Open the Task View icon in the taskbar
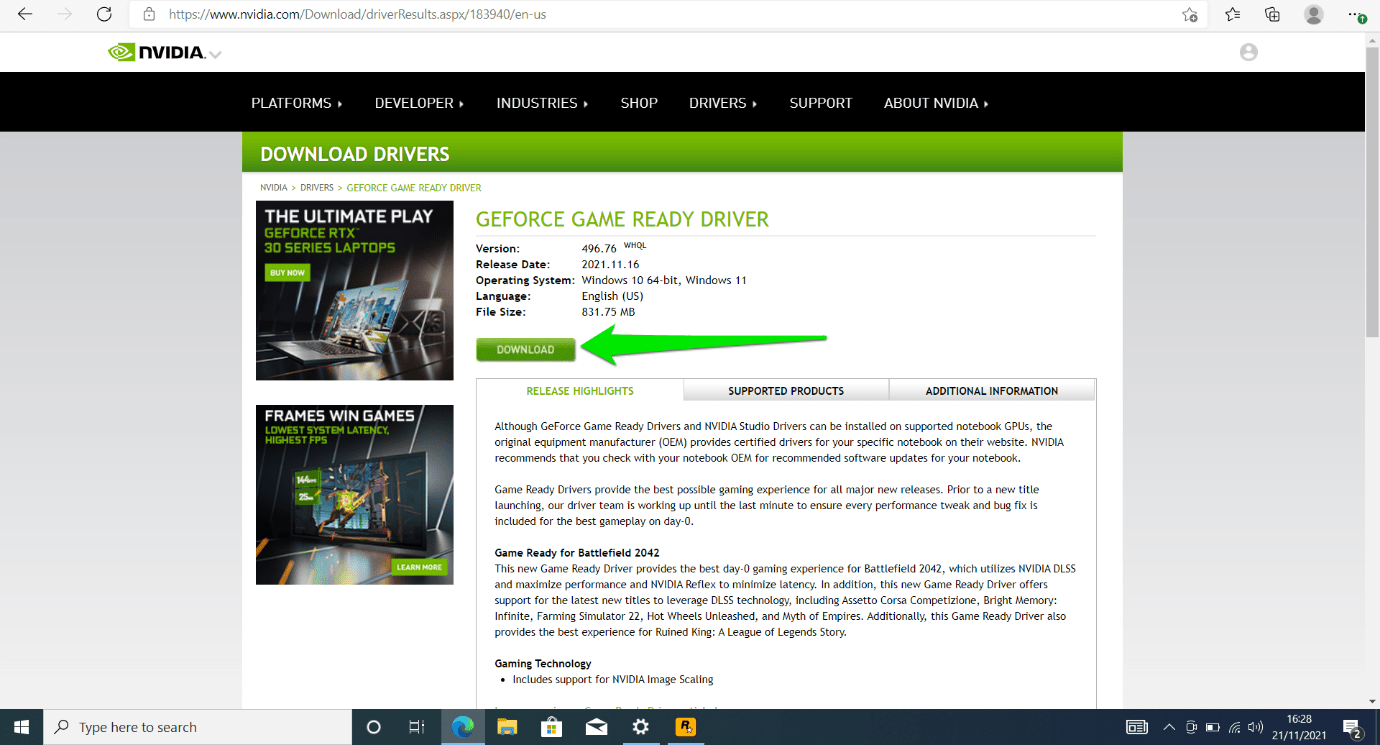 [418, 727]
